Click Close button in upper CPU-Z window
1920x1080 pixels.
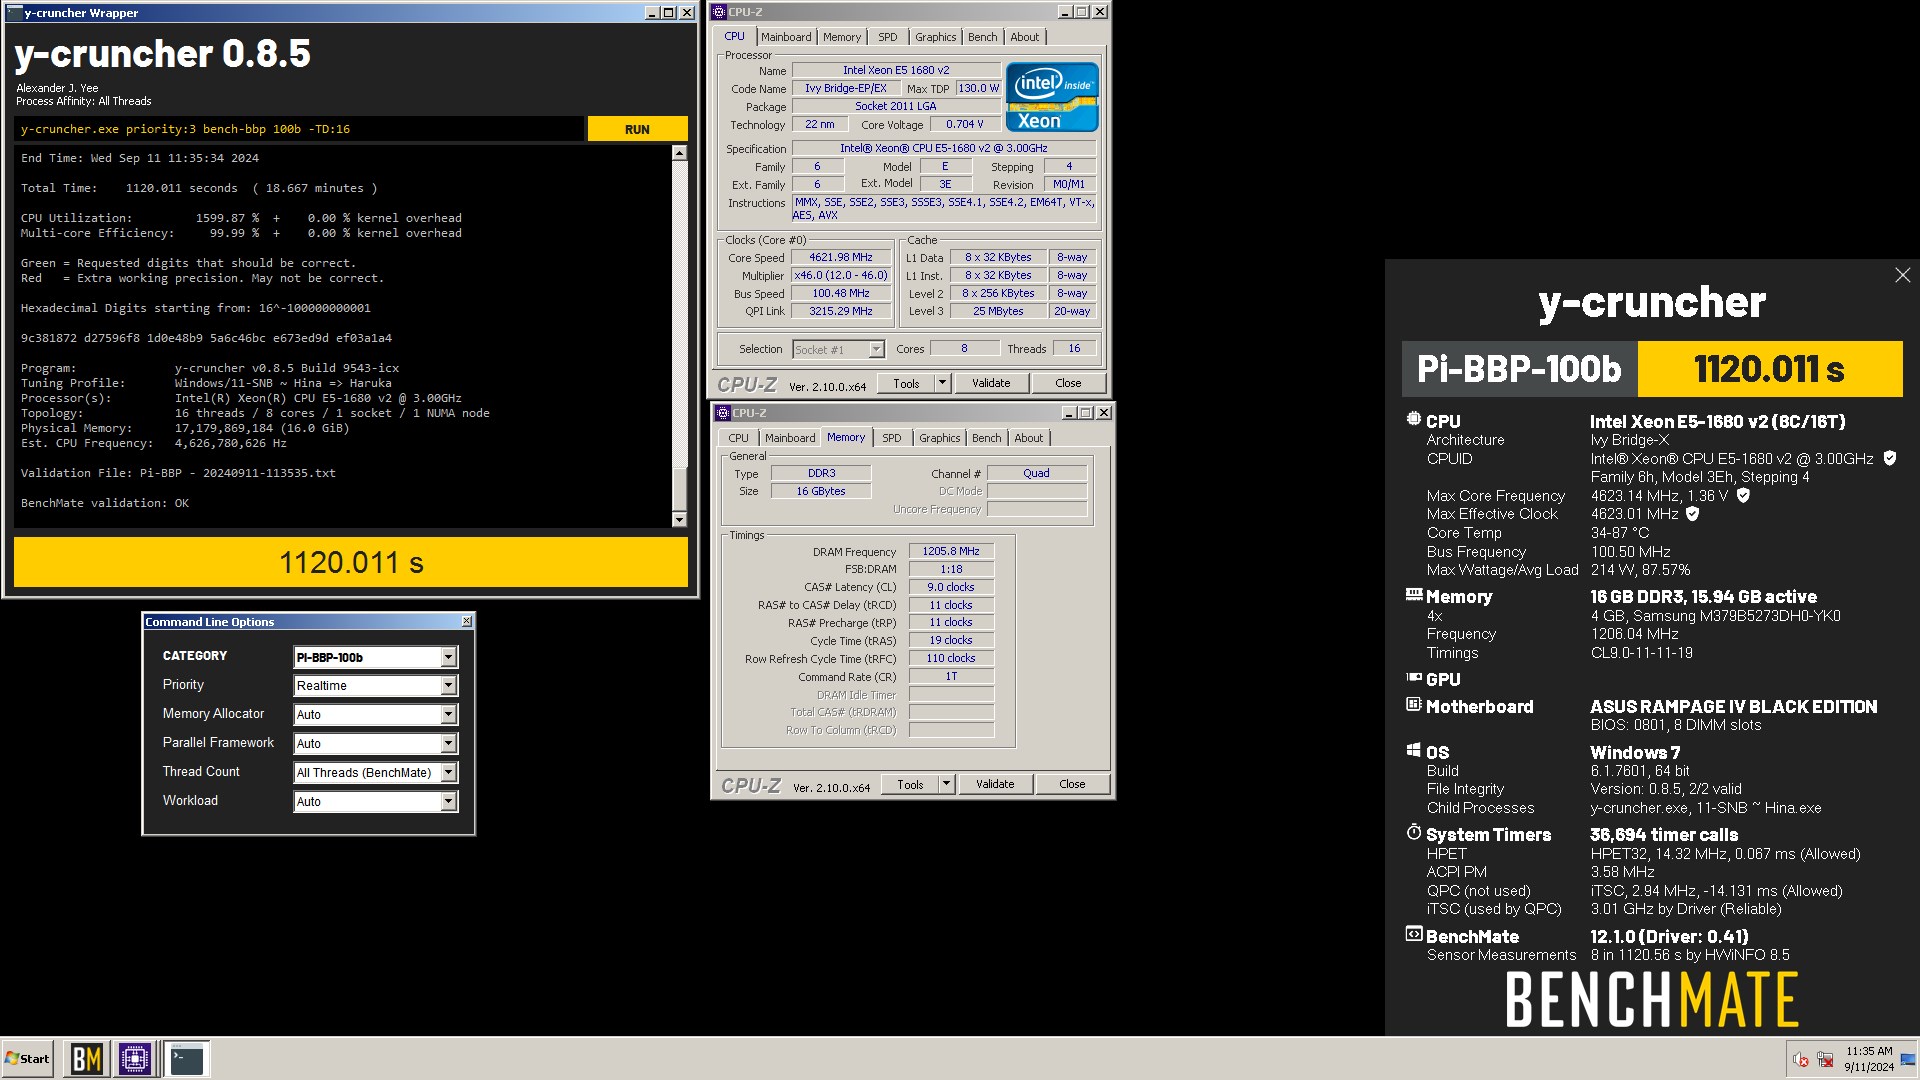[1068, 383]
